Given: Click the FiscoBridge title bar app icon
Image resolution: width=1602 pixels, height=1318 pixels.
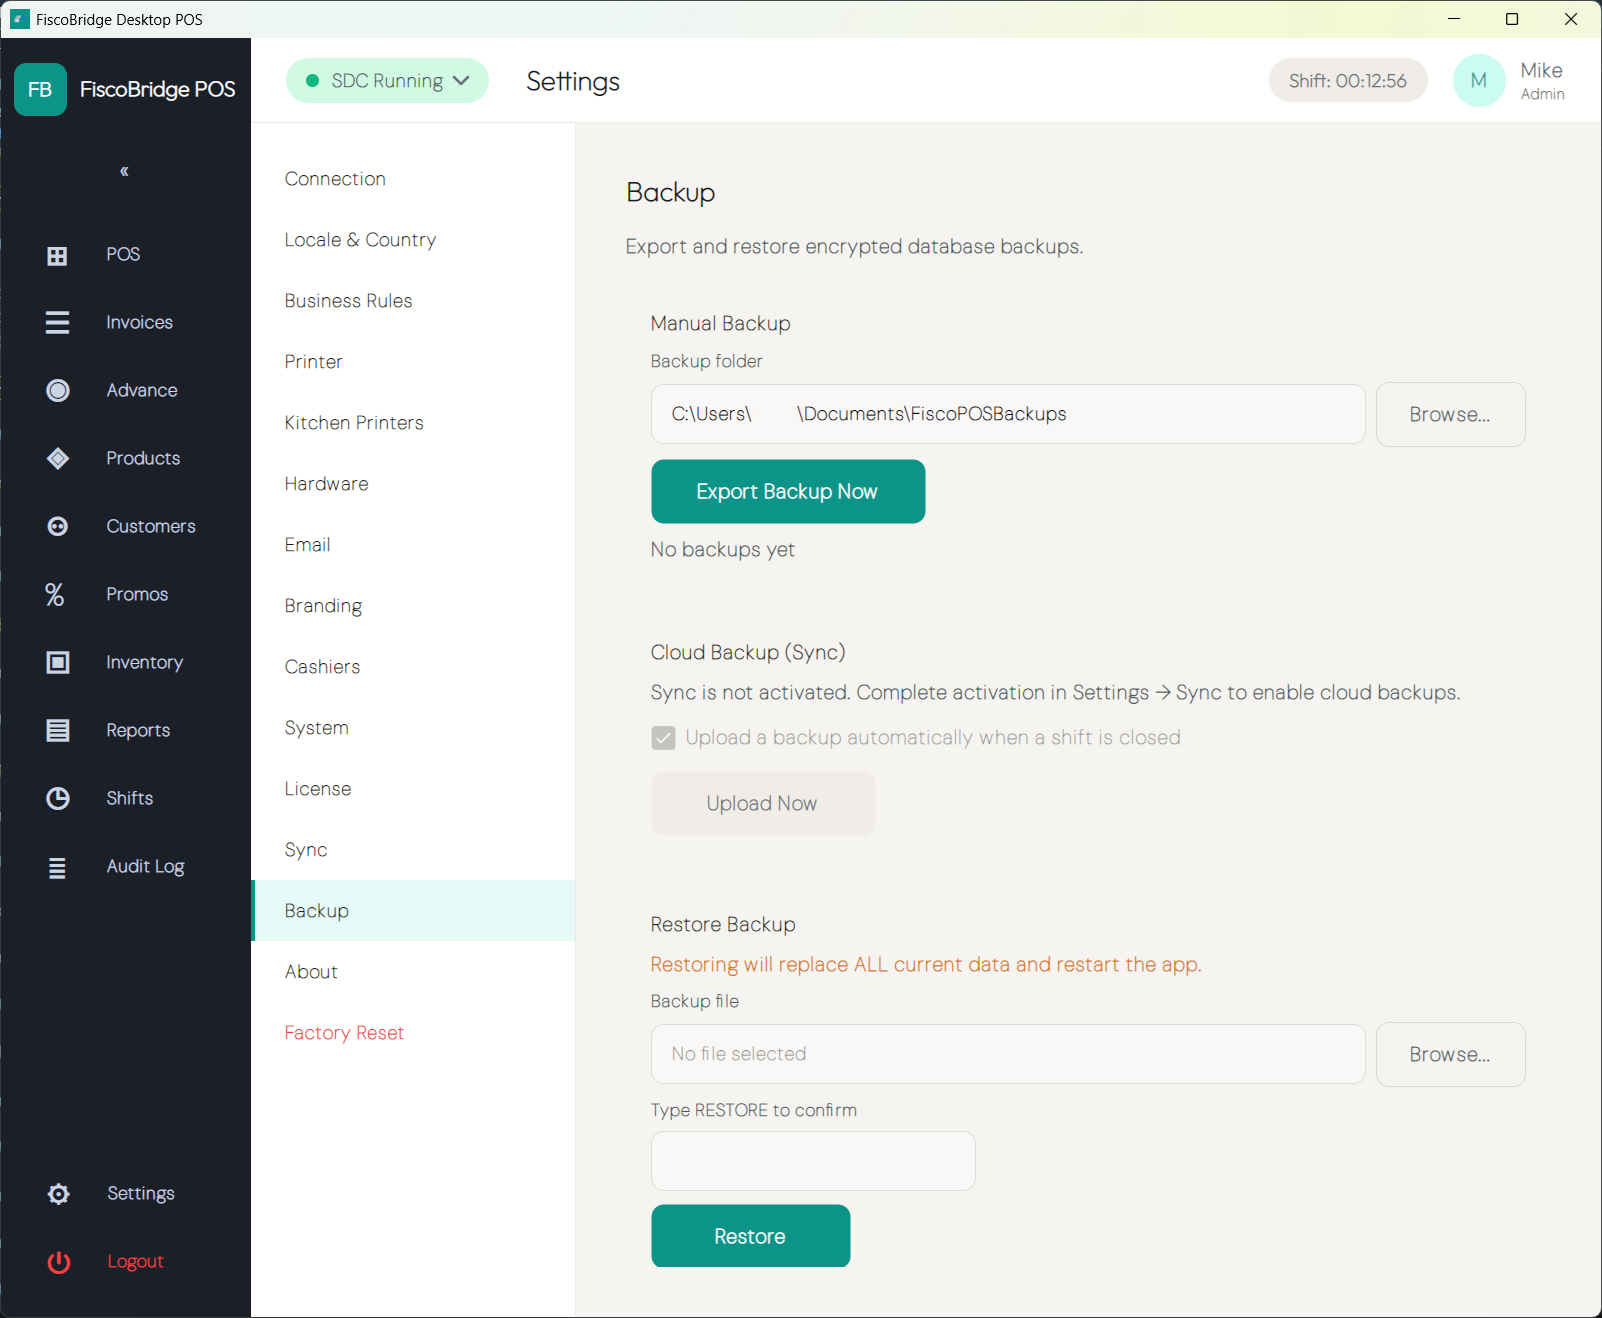Looking at the screenshot, I should coord(20,19).
